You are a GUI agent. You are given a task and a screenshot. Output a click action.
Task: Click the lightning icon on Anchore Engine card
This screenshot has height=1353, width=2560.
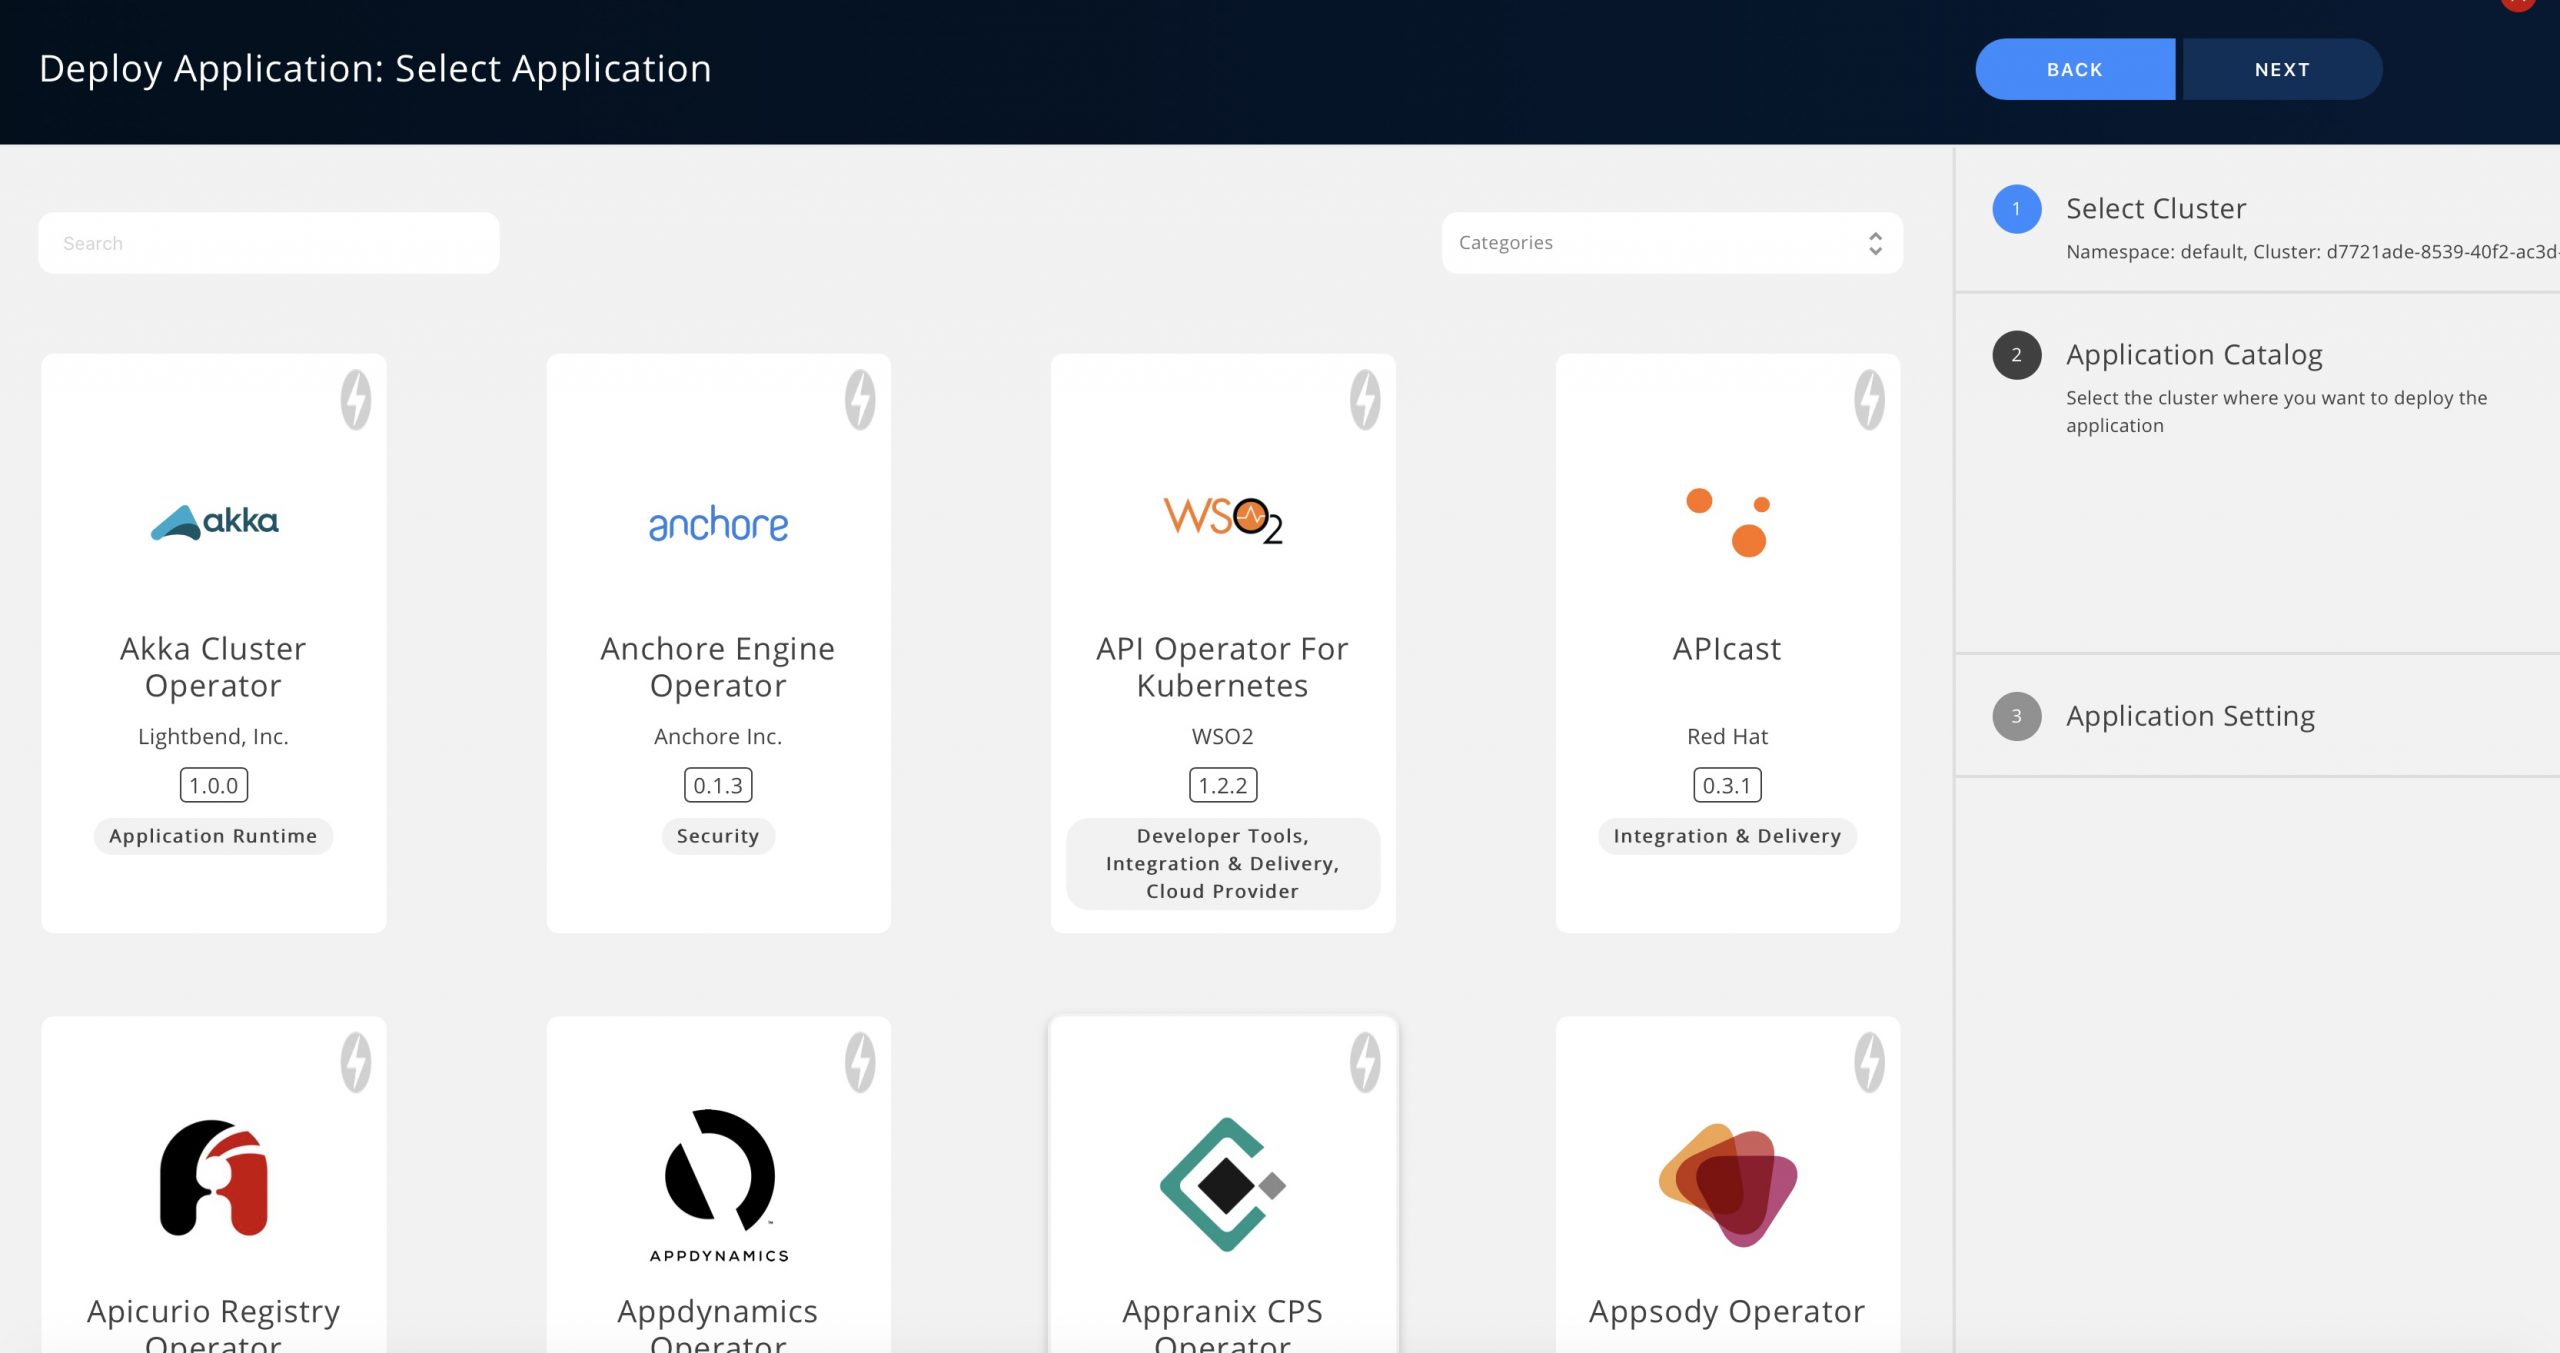(x=860, y=400)
